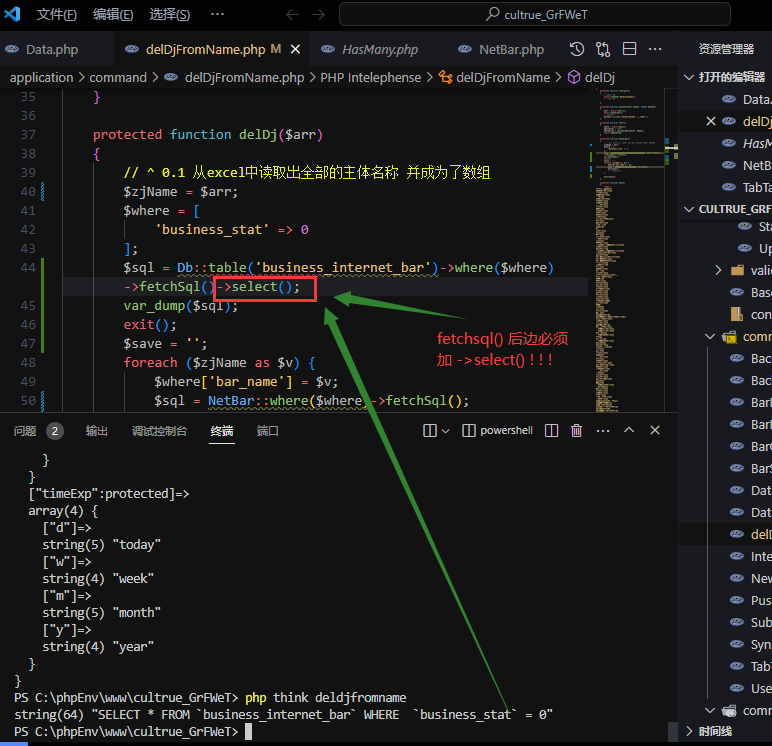This screenshot has width=772, height=746.
Task: Open HasM file in open editors list
Action: 725,143
